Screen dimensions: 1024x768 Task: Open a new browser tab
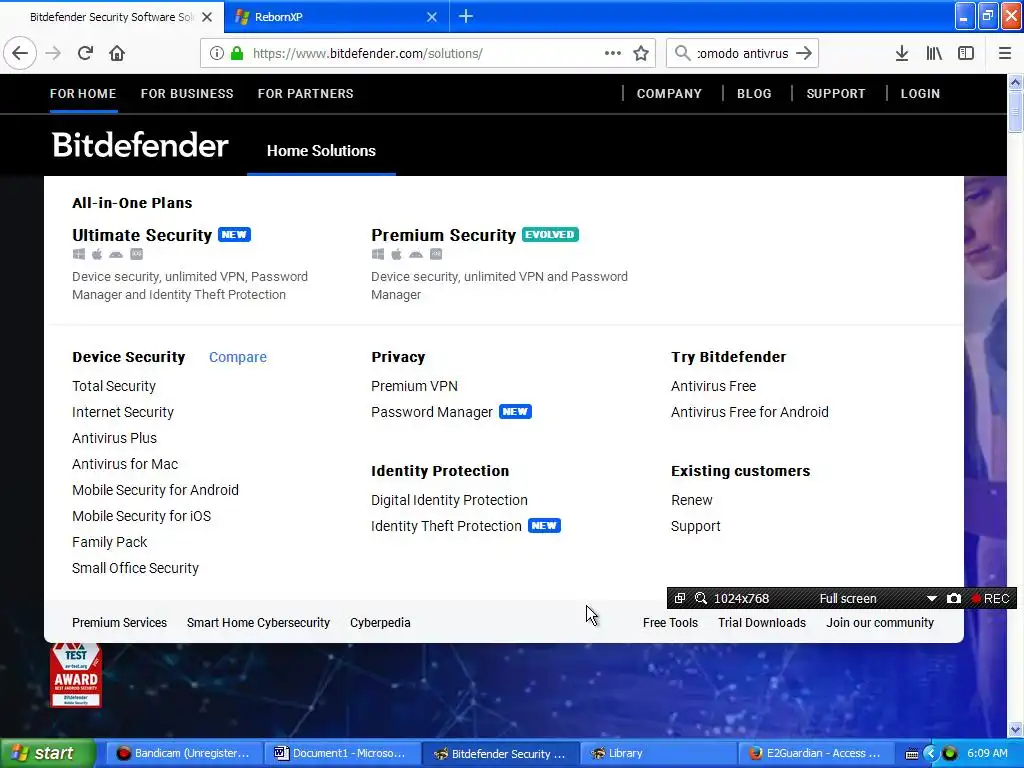click(x=466, y=16)
